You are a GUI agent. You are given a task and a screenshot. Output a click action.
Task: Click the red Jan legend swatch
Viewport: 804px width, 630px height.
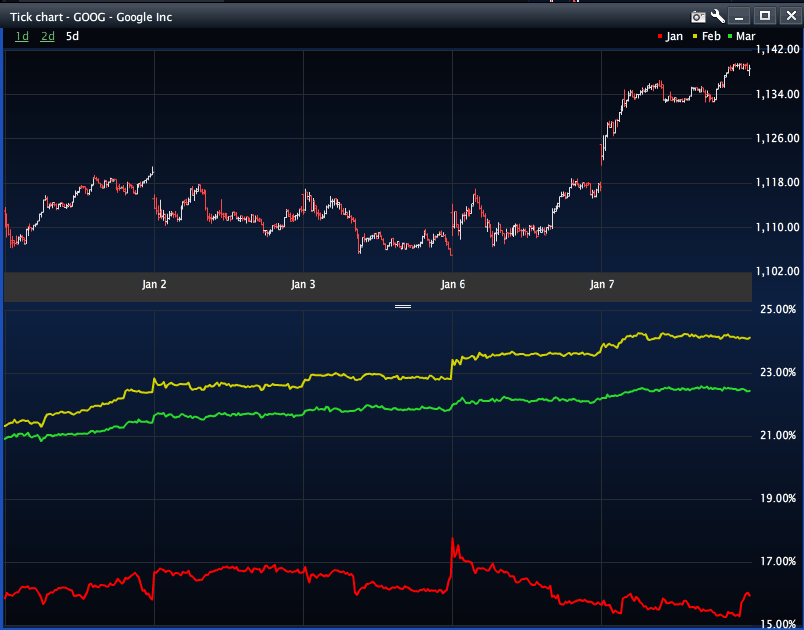click(660, 37)
